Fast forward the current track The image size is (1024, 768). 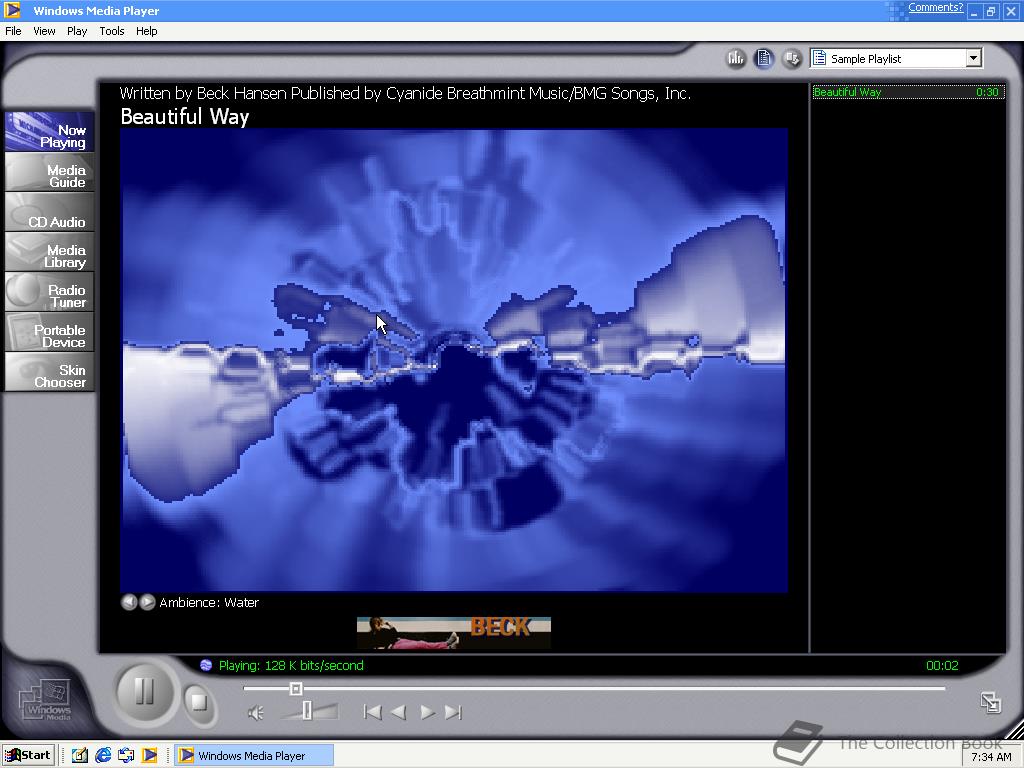pos(428,712)
